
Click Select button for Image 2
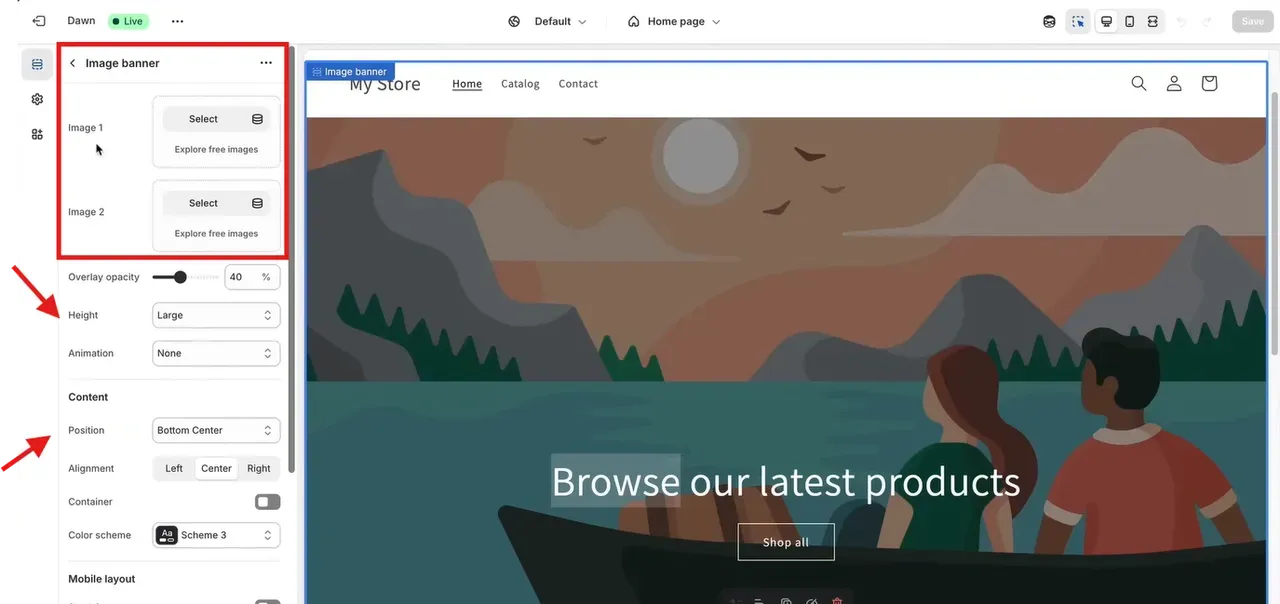click(x=203, y=203)
